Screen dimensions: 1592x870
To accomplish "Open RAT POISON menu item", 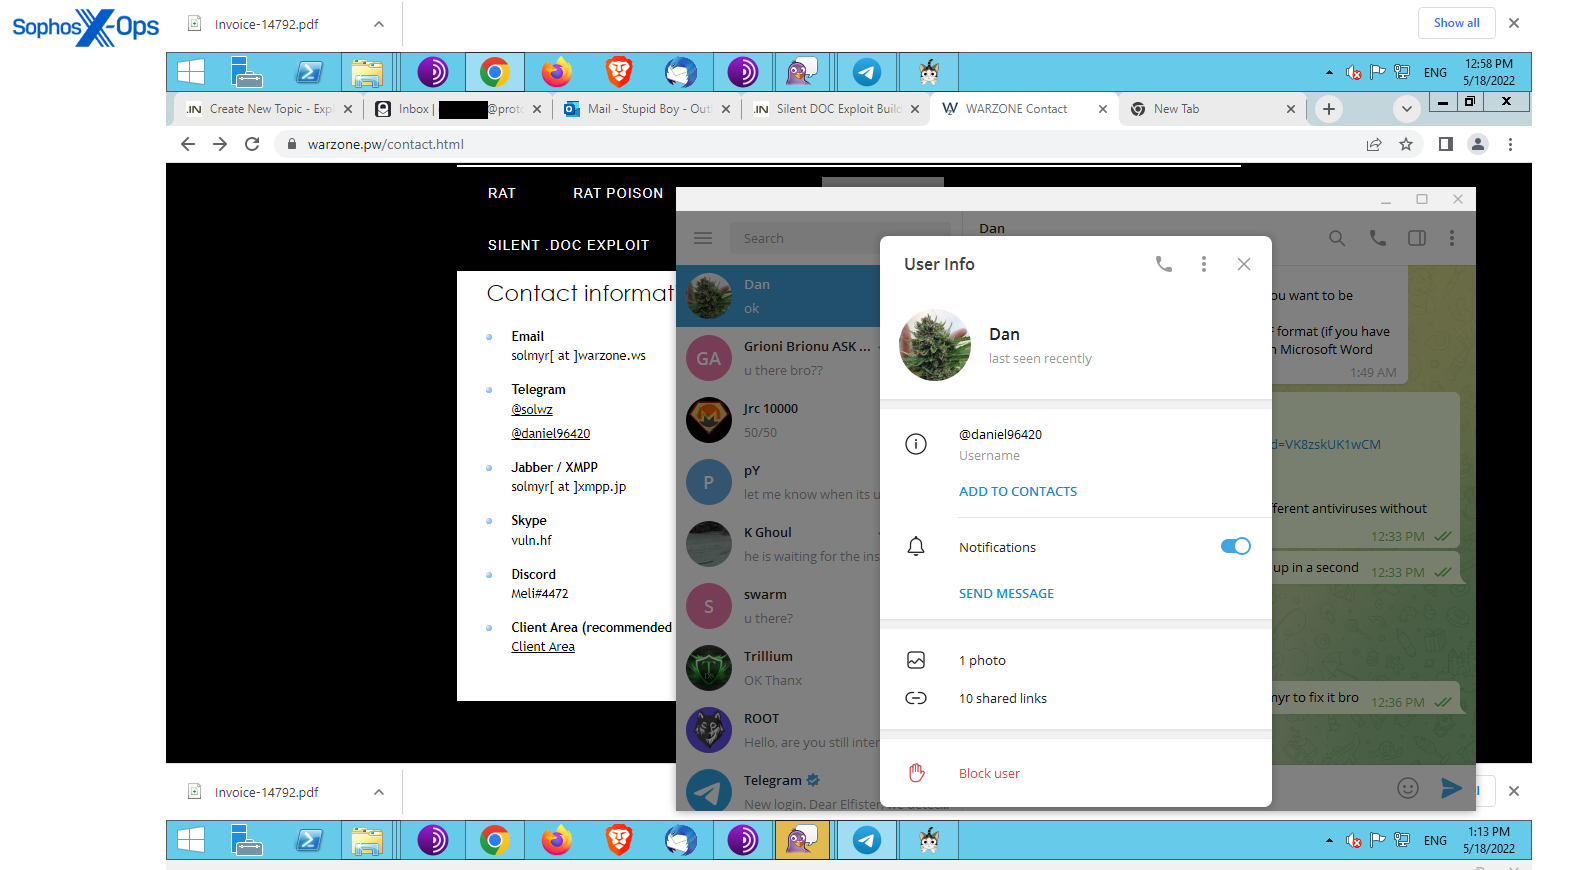I will coord(618,193).
